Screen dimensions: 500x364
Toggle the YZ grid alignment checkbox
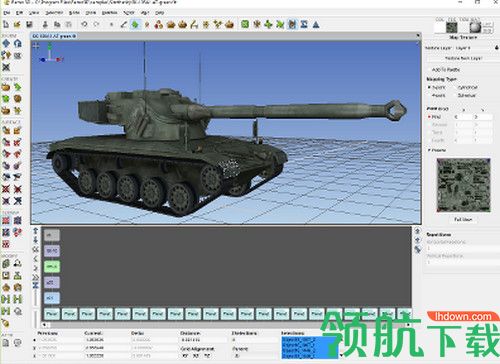click(x=207, y=356)
